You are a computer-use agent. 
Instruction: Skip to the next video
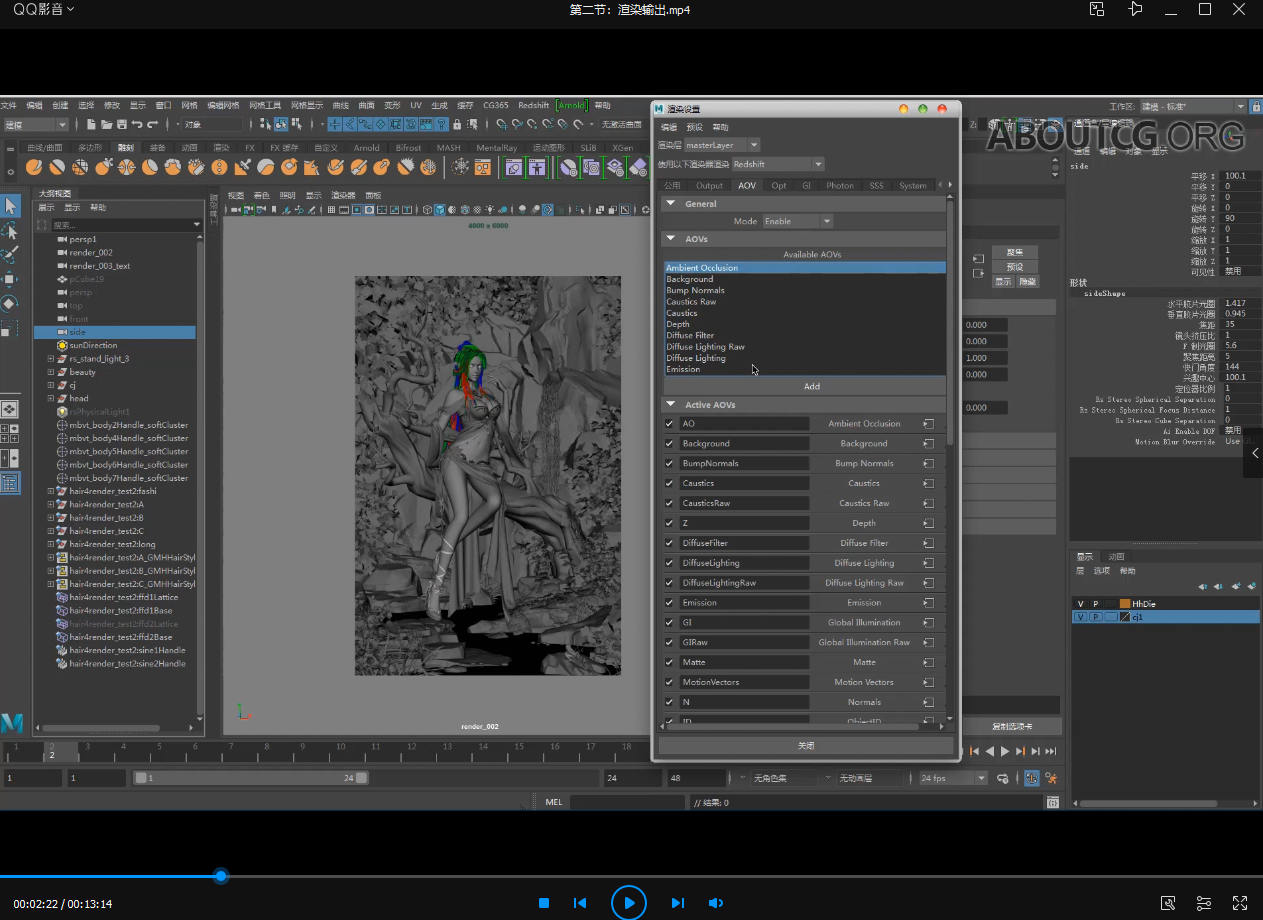coord(677,903)
